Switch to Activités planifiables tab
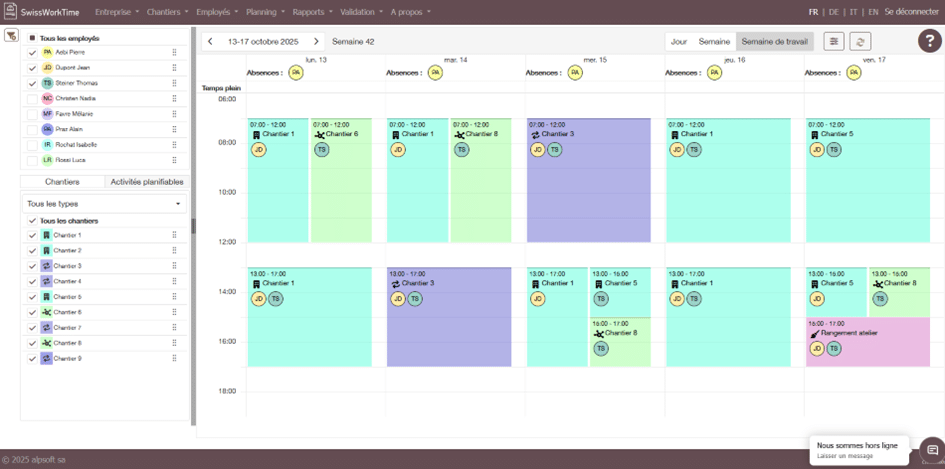This screenshot has height=469, width=945. point(147,182)
